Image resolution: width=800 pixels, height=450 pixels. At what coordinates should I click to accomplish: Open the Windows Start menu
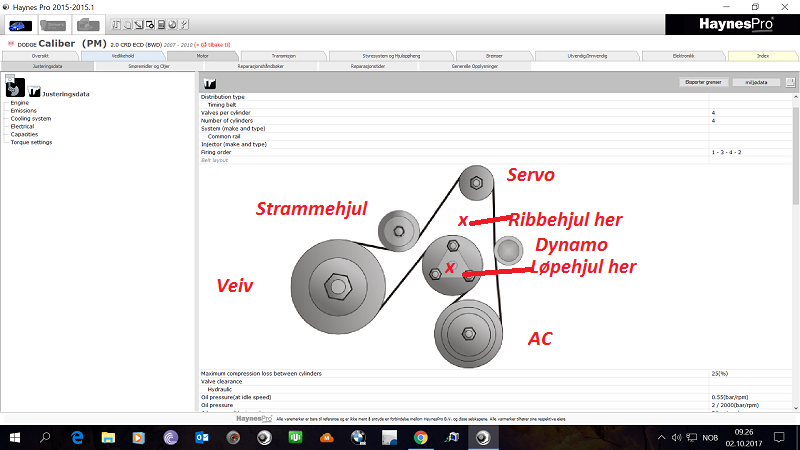click(15, 437)
